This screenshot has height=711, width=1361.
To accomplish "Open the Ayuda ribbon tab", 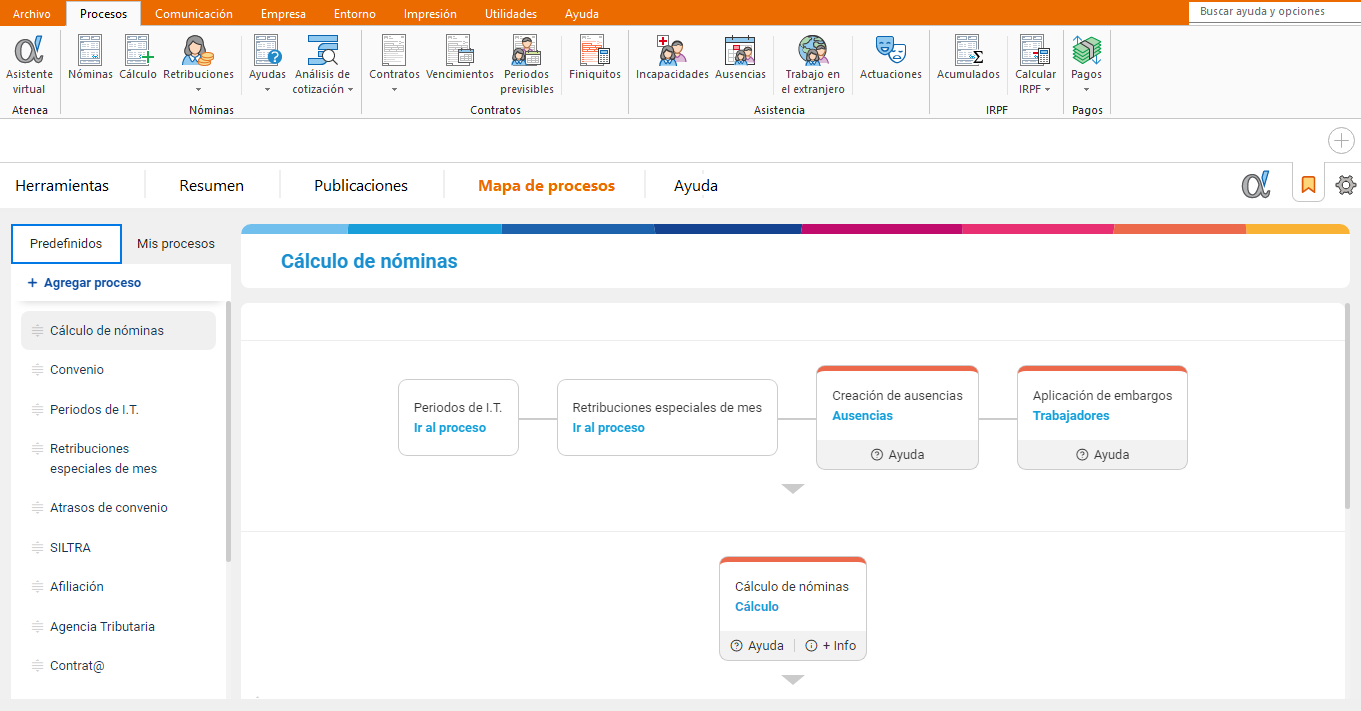I will (x=582, y=14).
